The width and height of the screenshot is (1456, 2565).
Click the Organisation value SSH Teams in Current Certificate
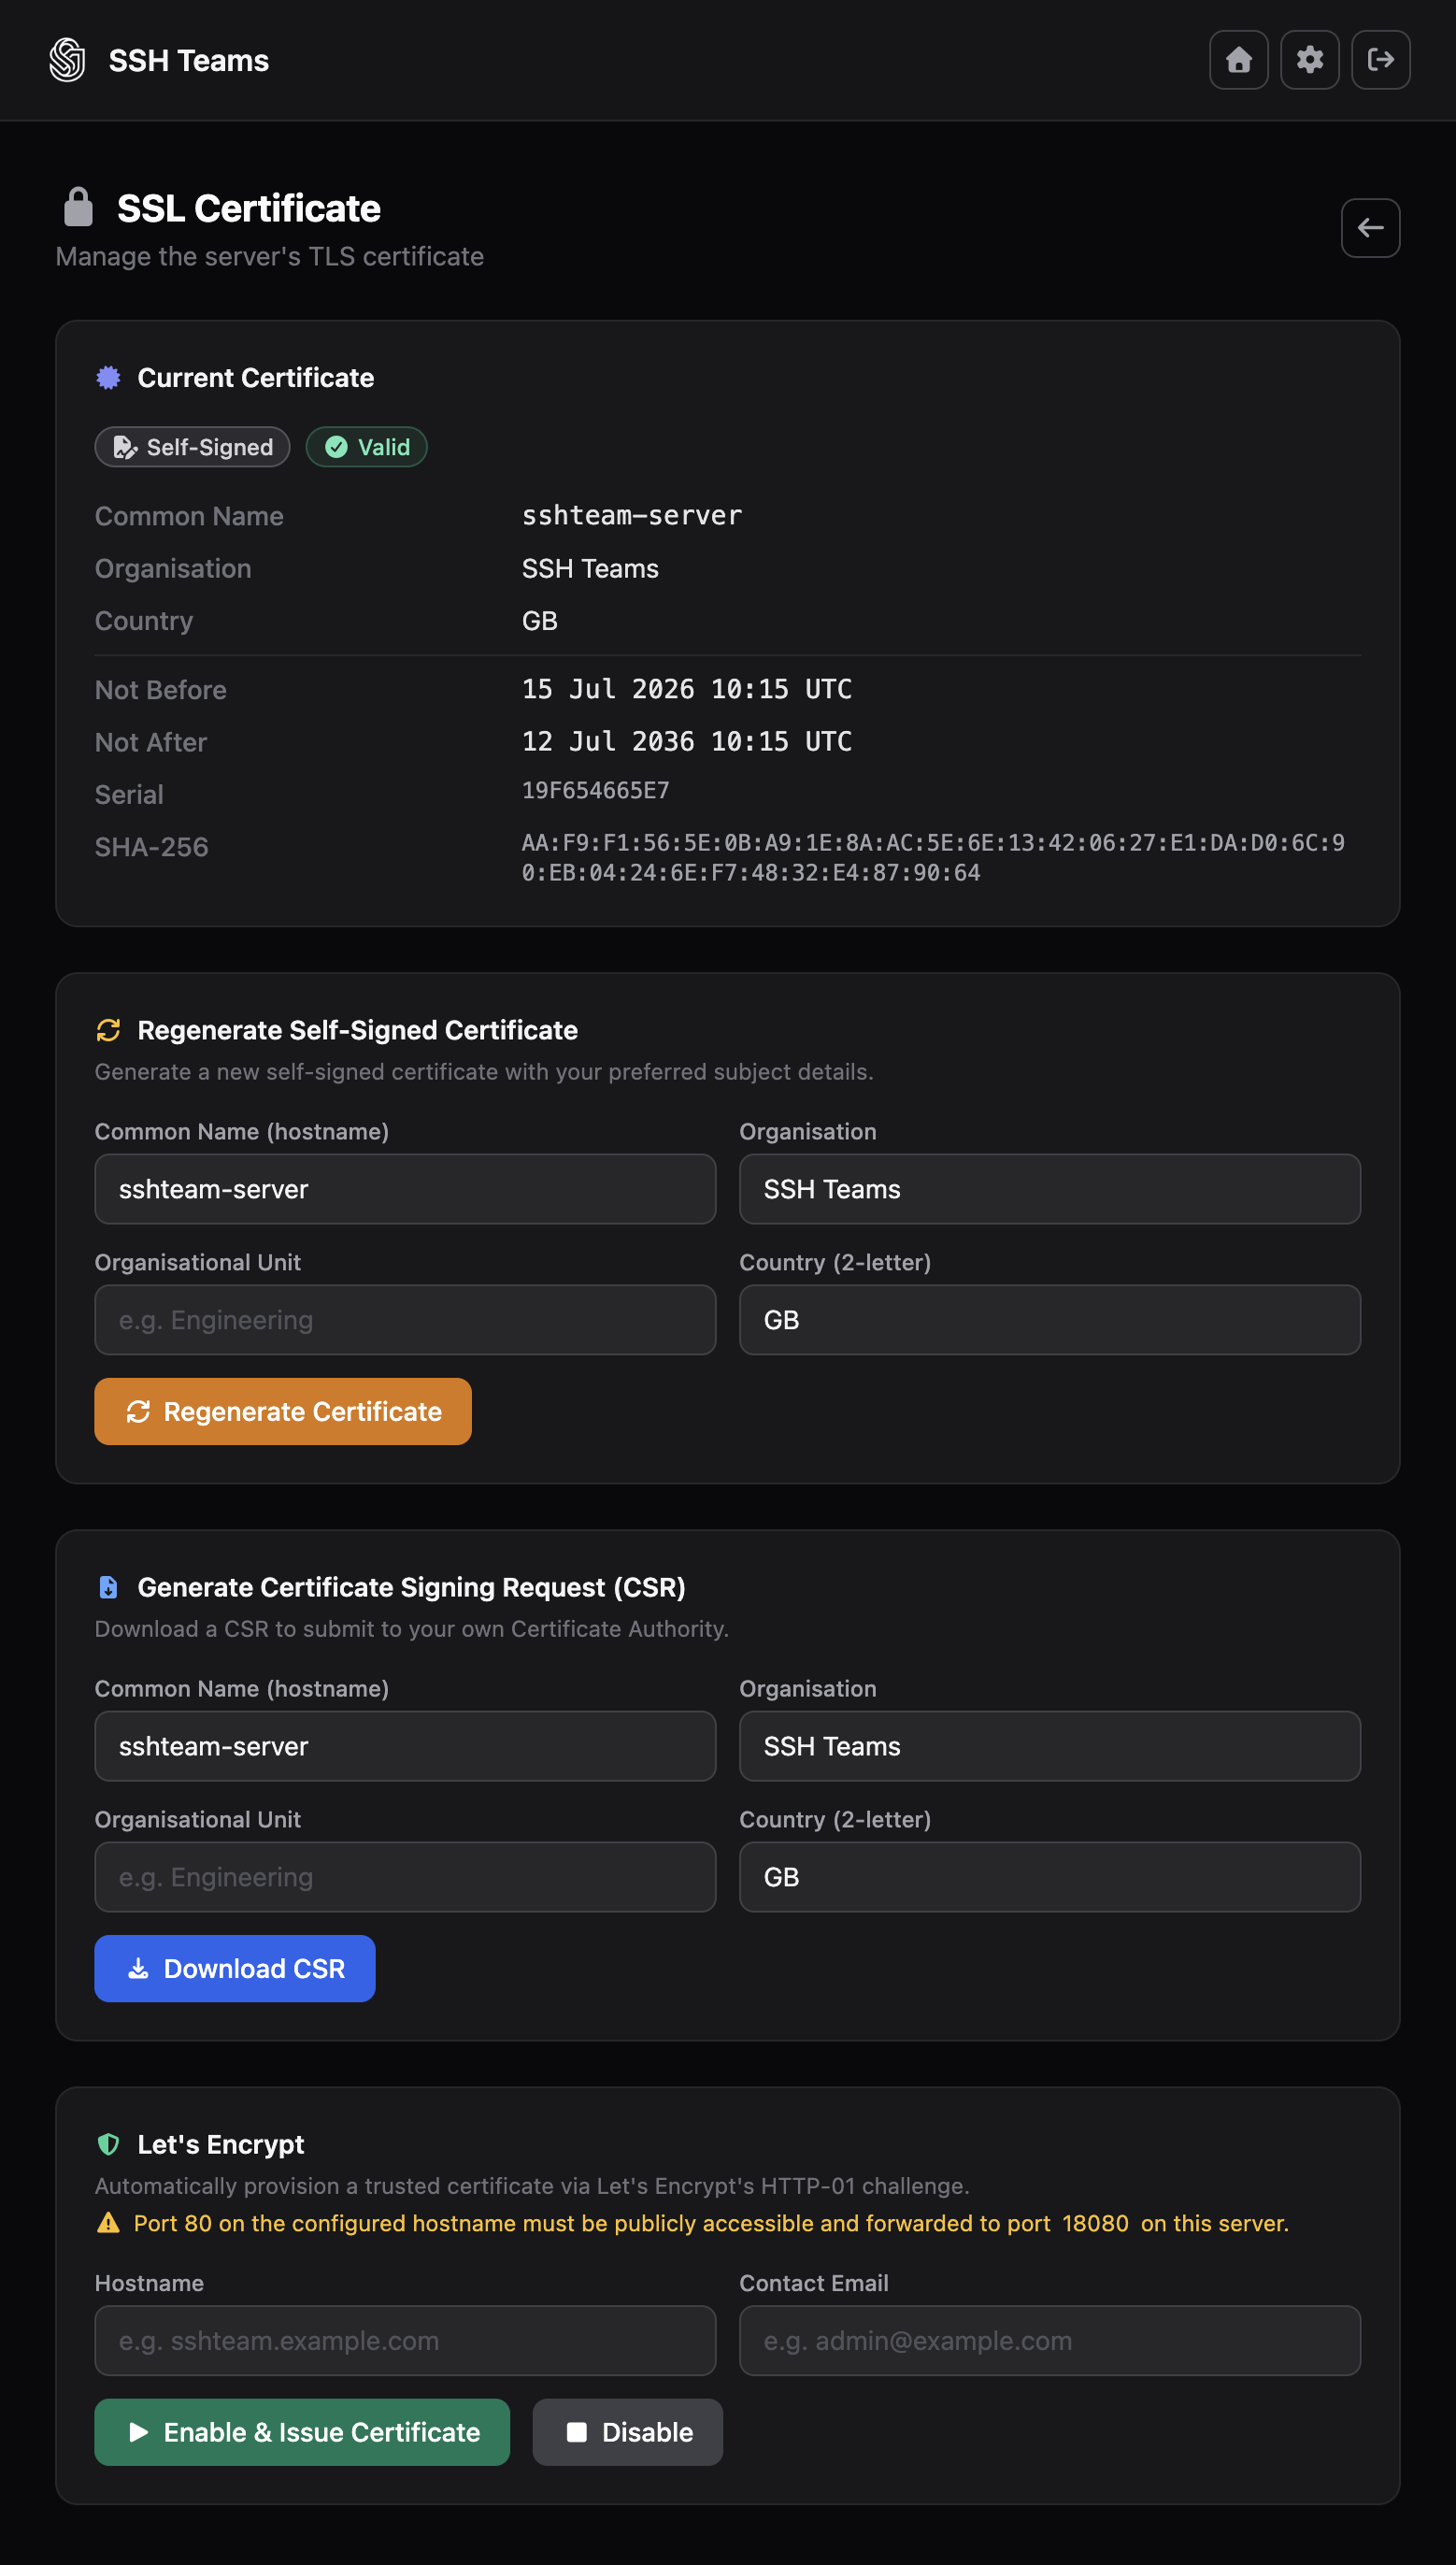point(590,569)
